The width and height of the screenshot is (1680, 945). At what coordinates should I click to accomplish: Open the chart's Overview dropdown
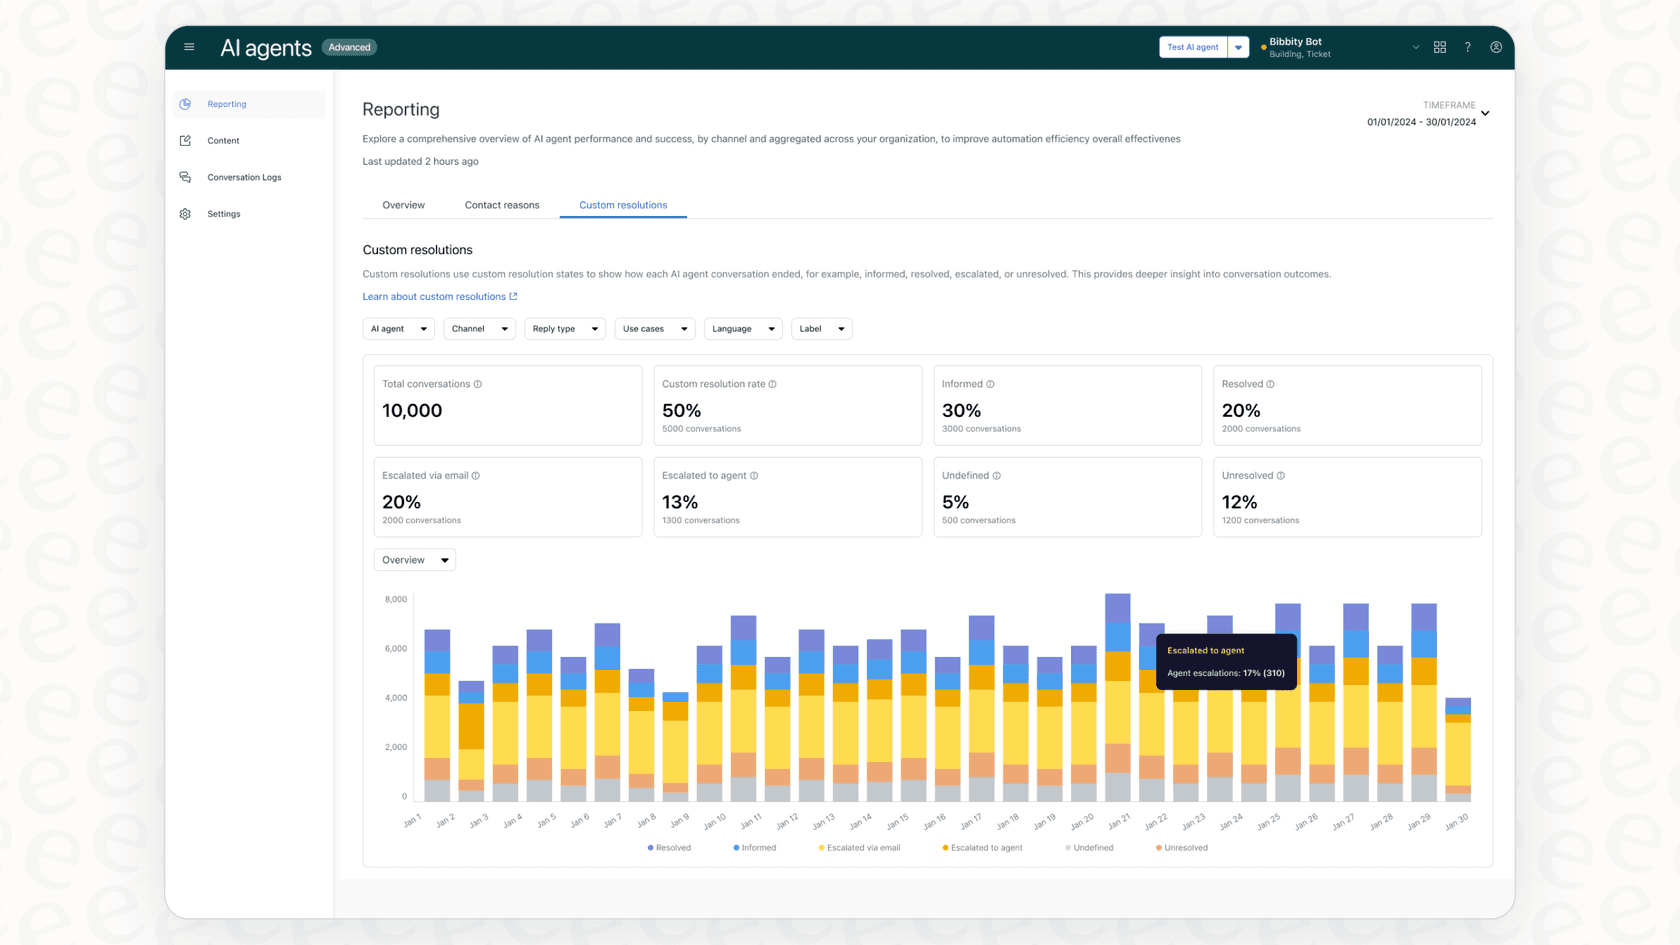(414, 559)
